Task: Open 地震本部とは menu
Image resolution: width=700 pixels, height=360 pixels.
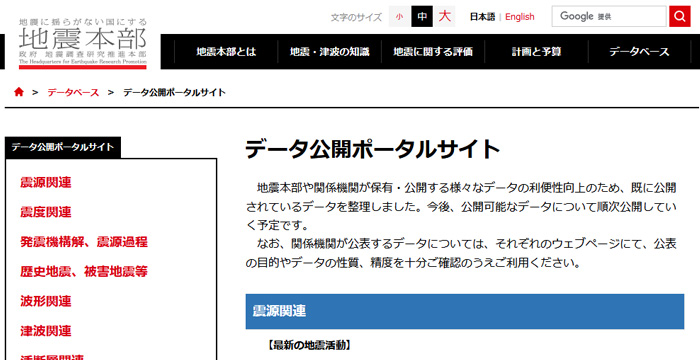Action: click(x=226, y=52)
